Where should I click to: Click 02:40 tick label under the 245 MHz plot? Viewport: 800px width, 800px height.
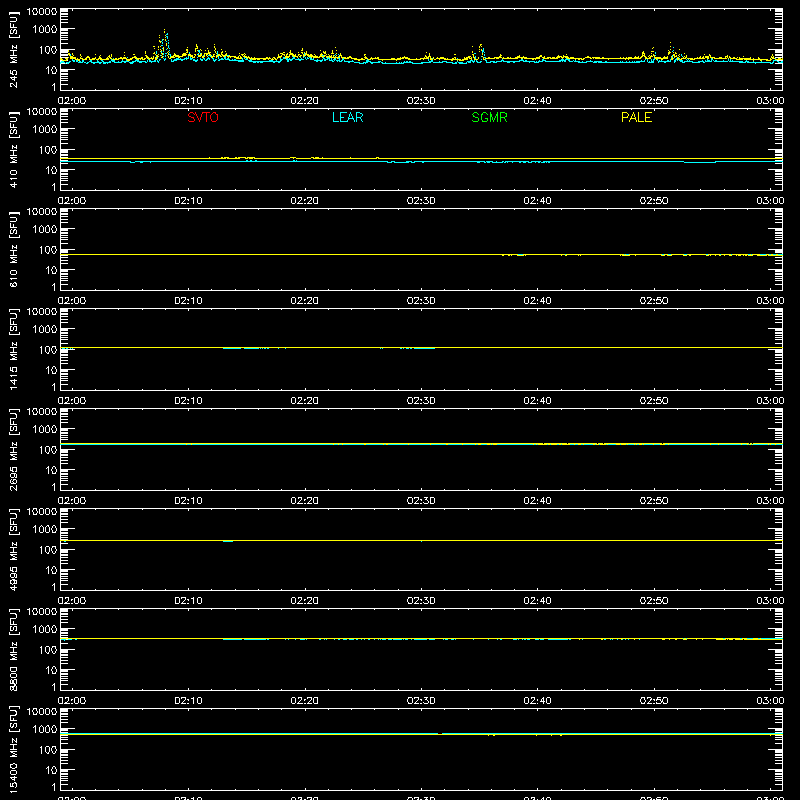[537, 101]
